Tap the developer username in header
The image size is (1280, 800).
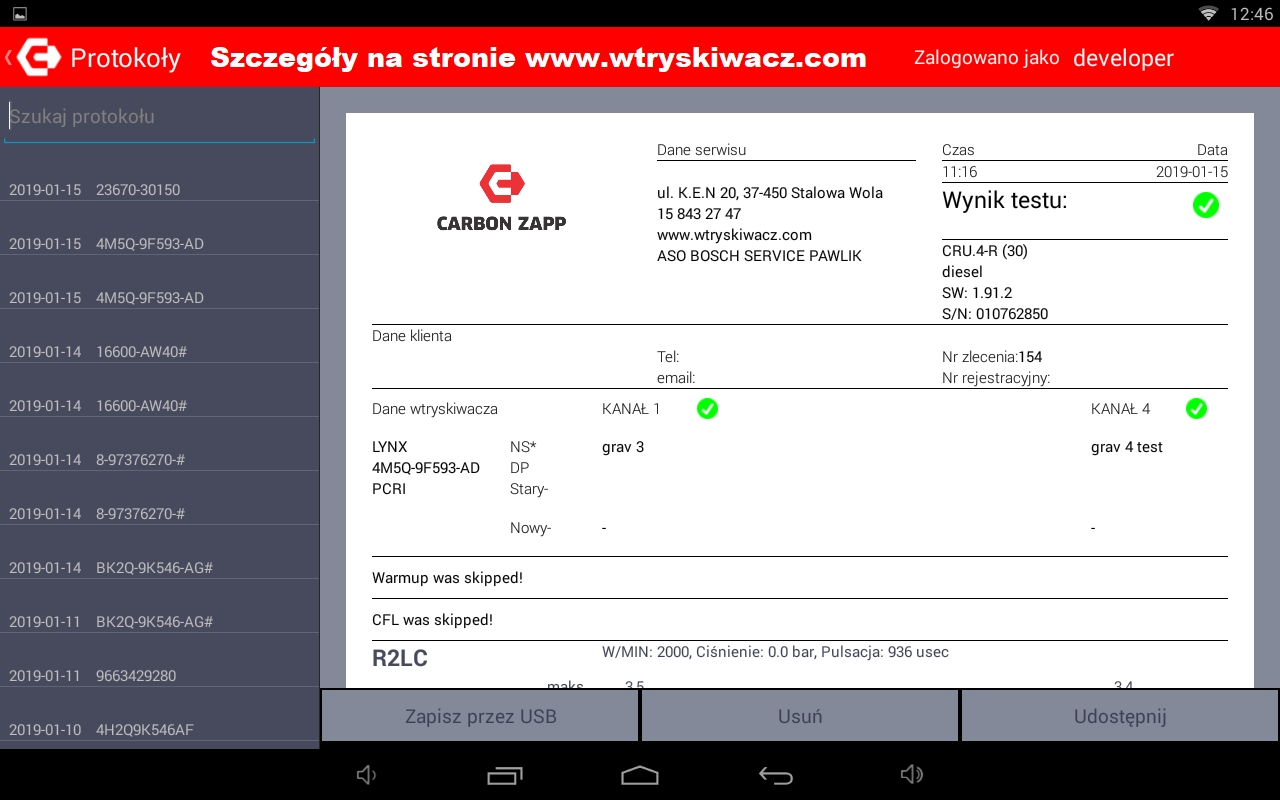click(1123, 58)
